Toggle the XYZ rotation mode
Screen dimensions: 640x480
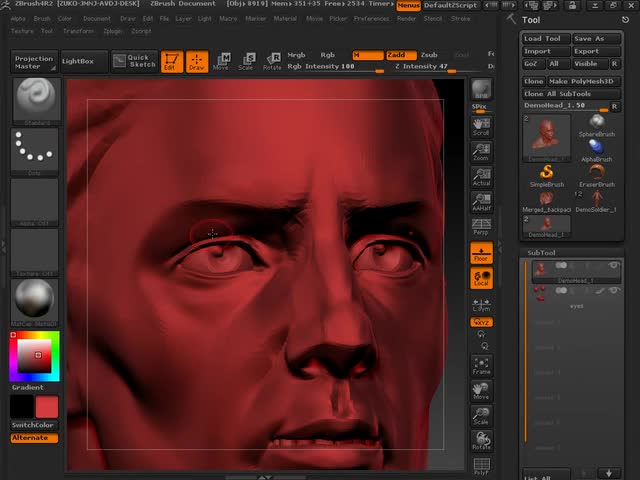pos(482,322)
